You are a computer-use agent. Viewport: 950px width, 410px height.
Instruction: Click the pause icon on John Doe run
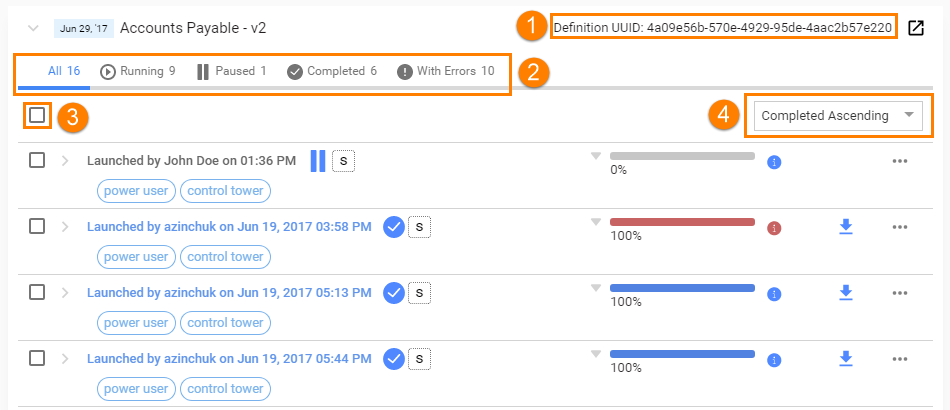pyautogui.click(x=318, y=161)
